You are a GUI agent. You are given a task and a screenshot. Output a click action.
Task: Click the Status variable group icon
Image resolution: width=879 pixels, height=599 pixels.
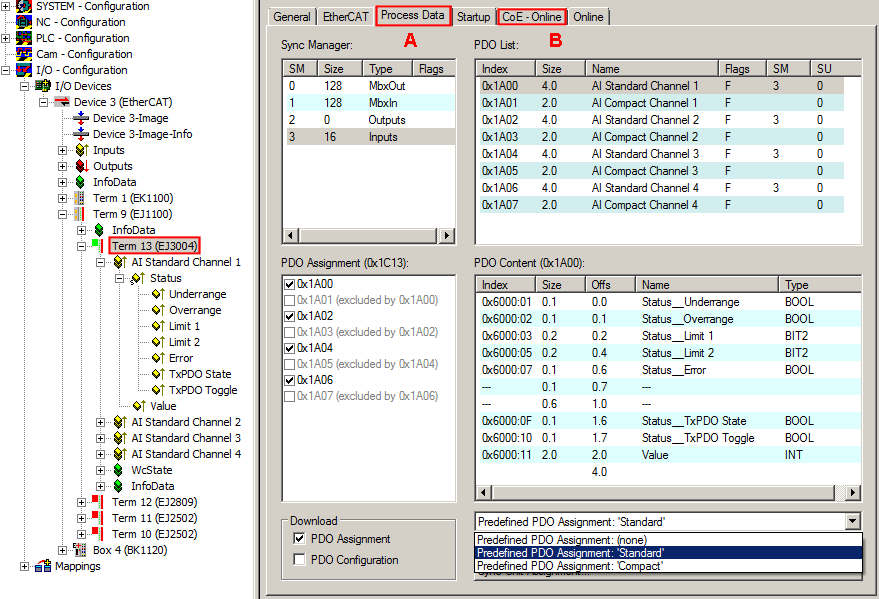tap(138, 278)
